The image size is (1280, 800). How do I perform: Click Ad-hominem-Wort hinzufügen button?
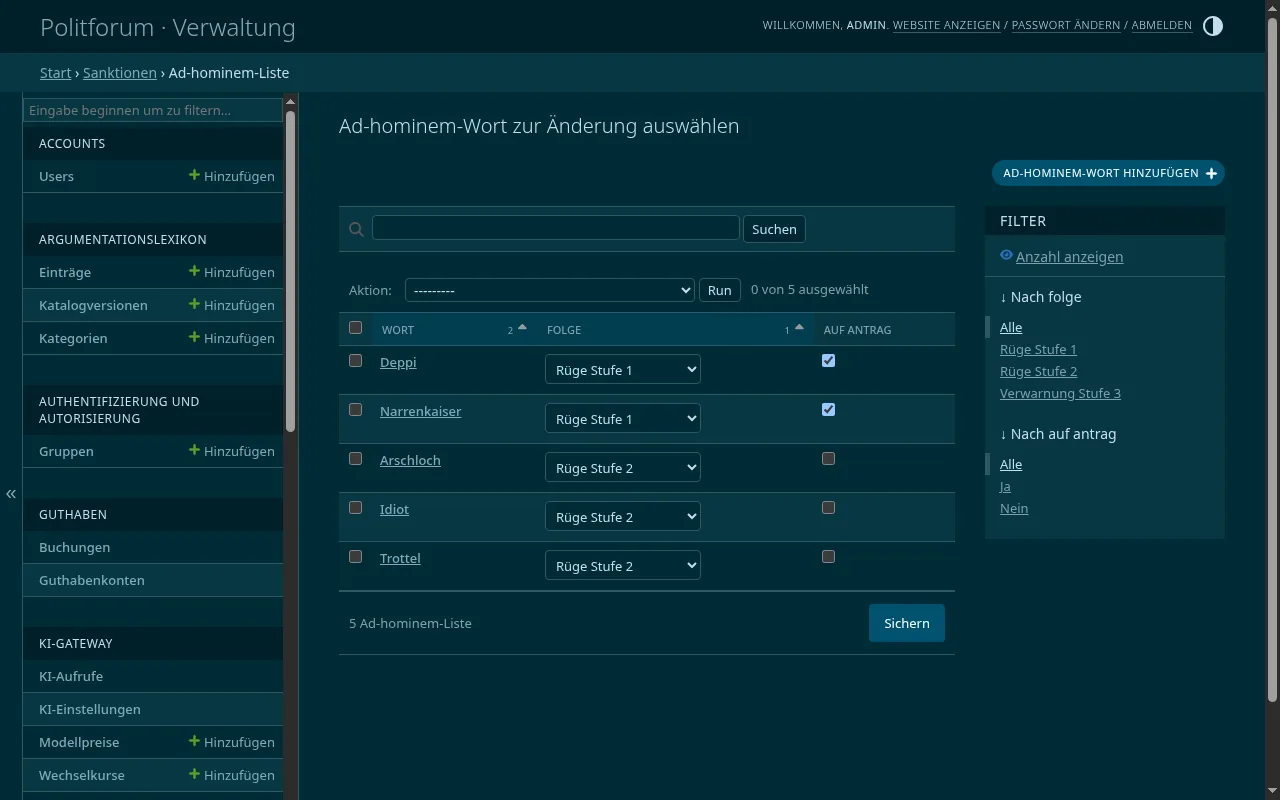1108,173
